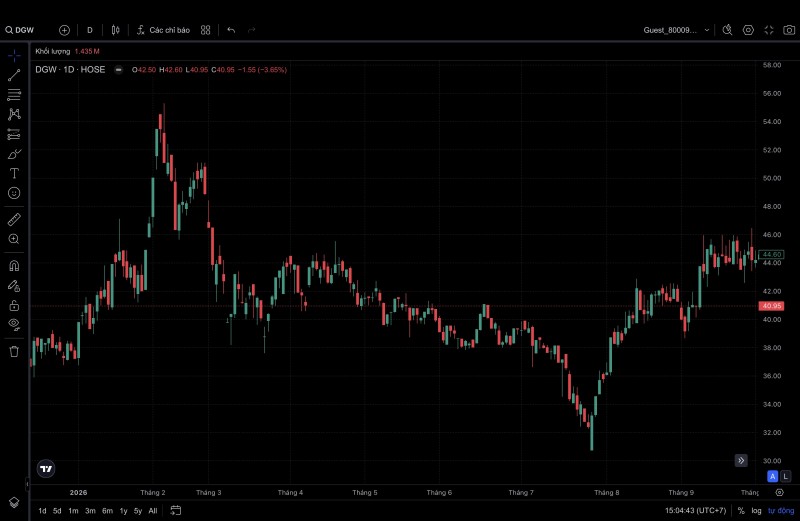Screen dimensions: 800x521
Task: Open the candlestick chart style selector
Action: 116,30
